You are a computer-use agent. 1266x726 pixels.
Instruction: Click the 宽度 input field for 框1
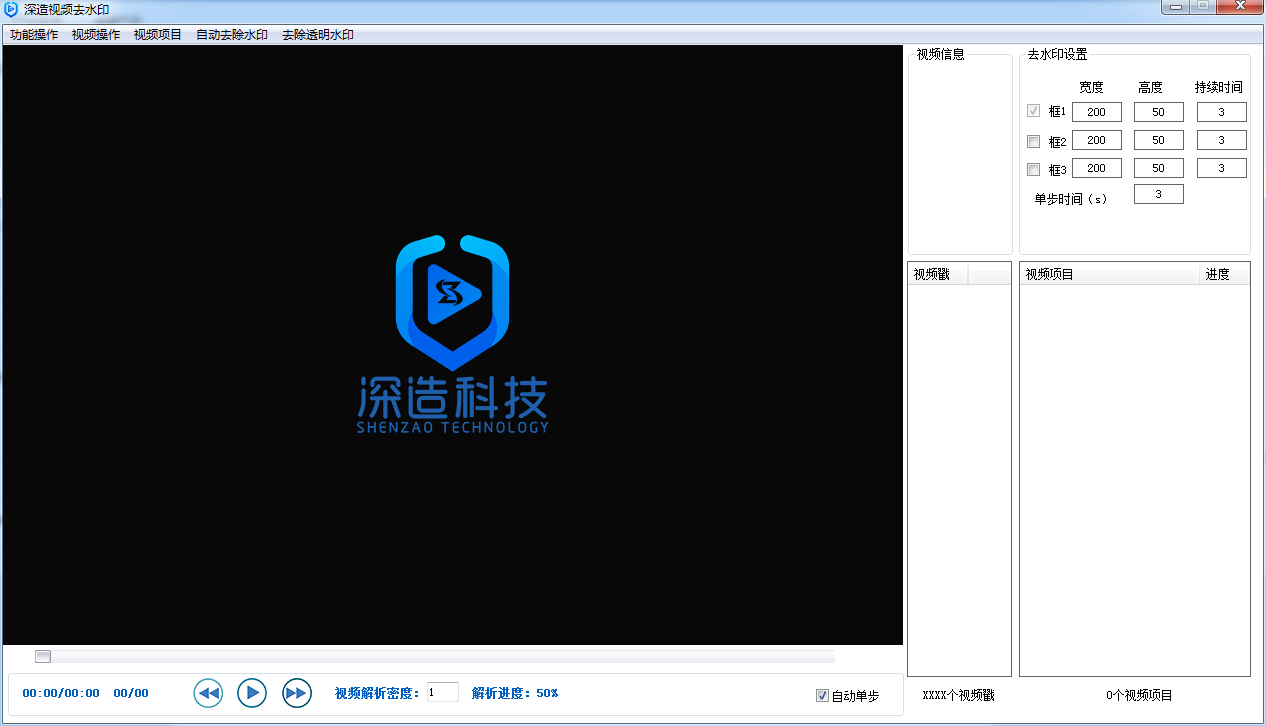pos(1096,111)
